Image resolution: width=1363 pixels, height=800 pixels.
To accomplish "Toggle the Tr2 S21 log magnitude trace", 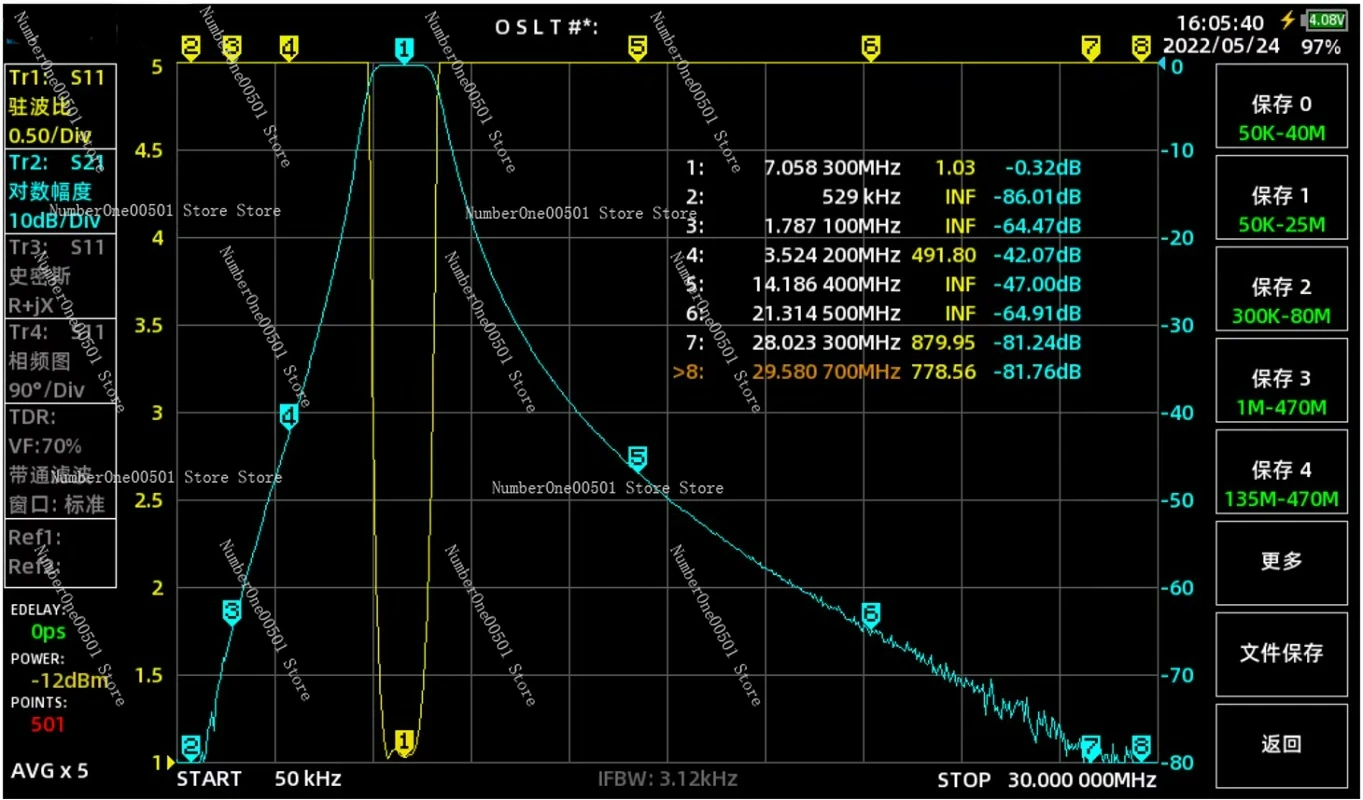I will (x=61, y=191).
